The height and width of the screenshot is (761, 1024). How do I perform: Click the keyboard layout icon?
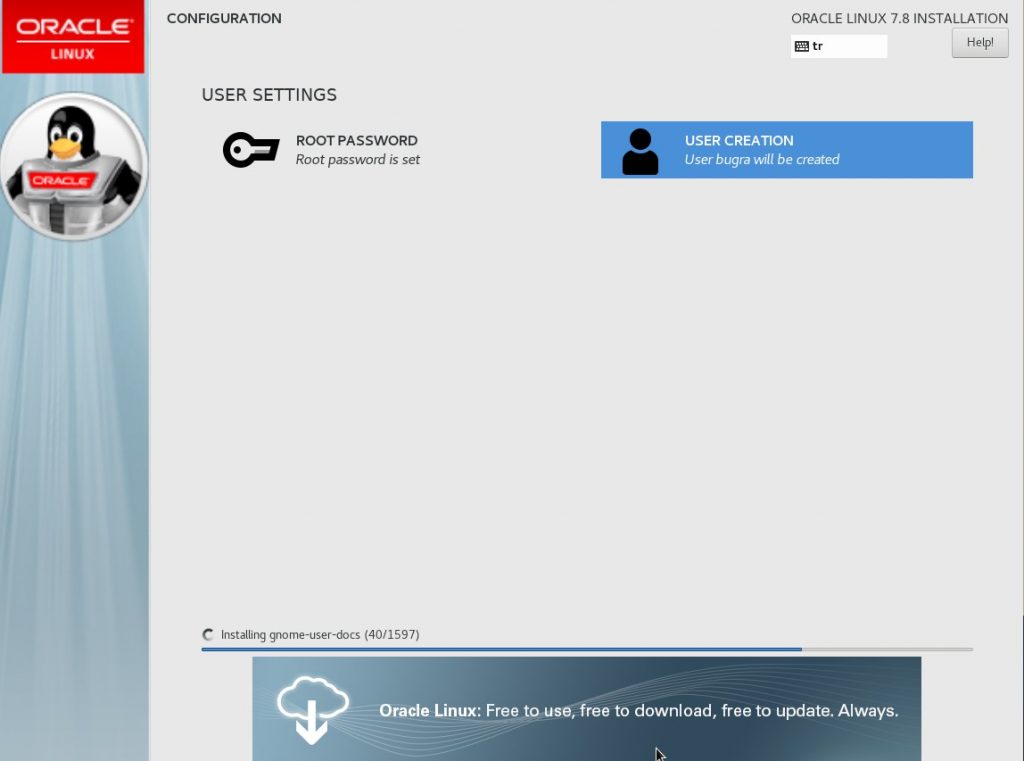801,46
